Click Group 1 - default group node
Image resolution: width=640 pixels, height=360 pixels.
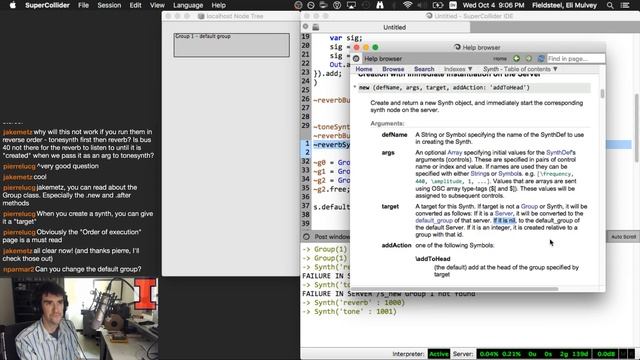(x=231, y=45)
